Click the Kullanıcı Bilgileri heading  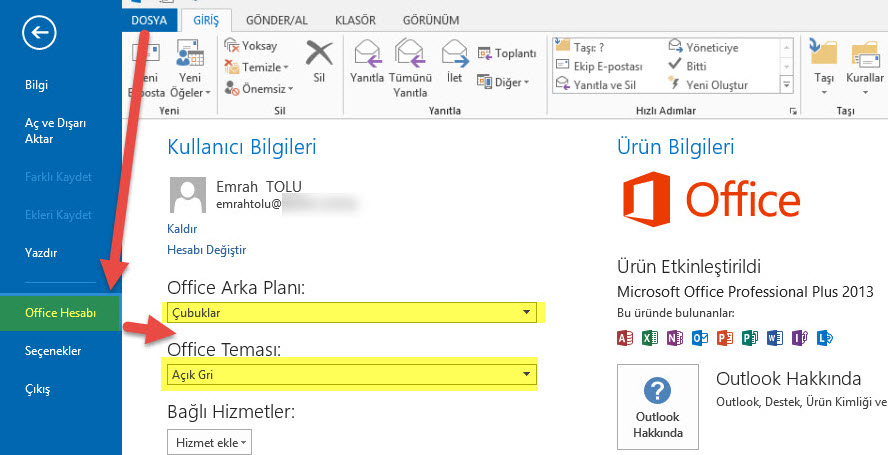click(x=242, y=147)
